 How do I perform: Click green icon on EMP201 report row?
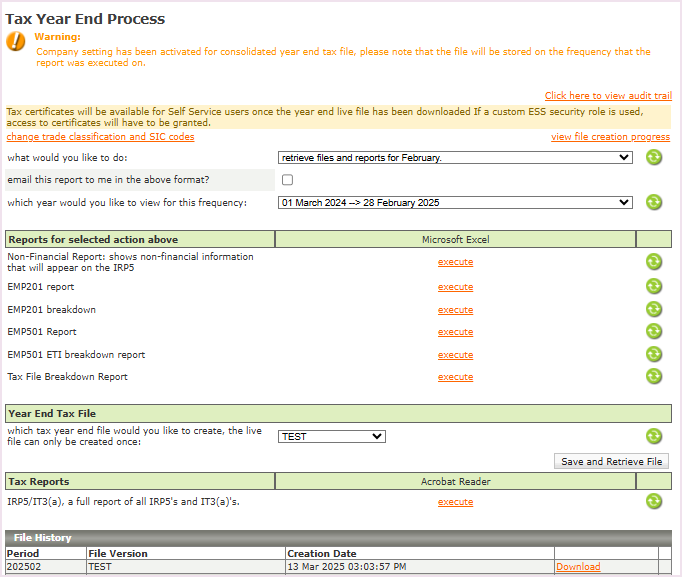(654, 287)
